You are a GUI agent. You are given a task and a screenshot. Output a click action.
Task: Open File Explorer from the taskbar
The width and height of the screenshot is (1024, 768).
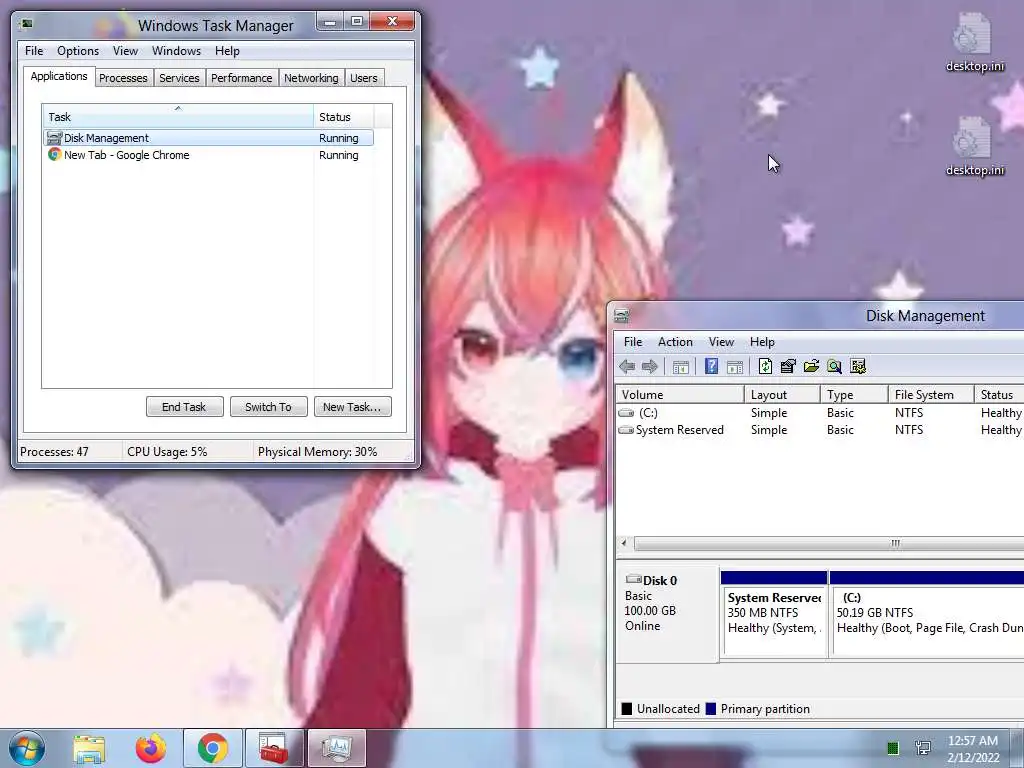pos(89,748)
